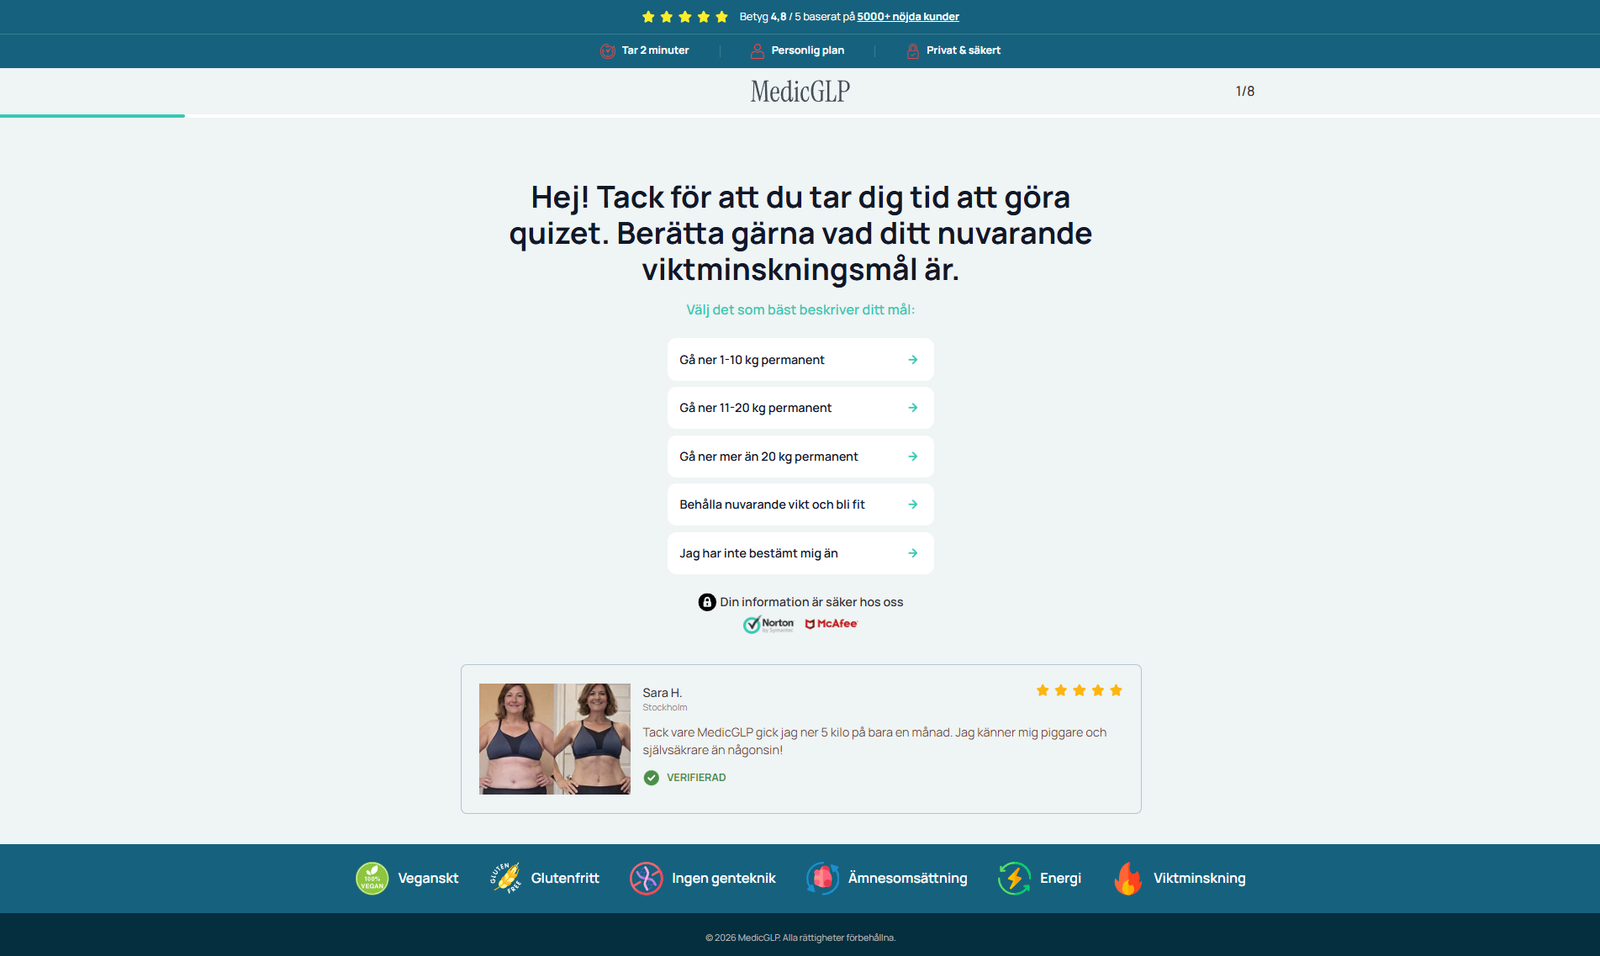Click the Ämnesomsättning footer label
The image size is (1600, 956).
[908, 878]
